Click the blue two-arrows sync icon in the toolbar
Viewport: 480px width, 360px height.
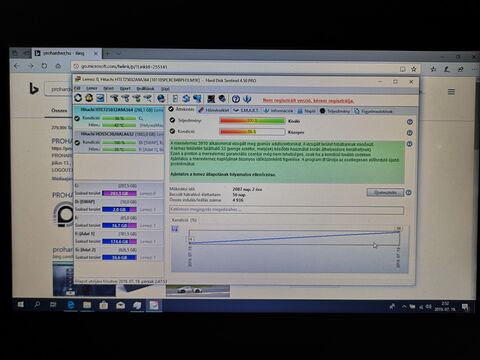coord(186,98)
